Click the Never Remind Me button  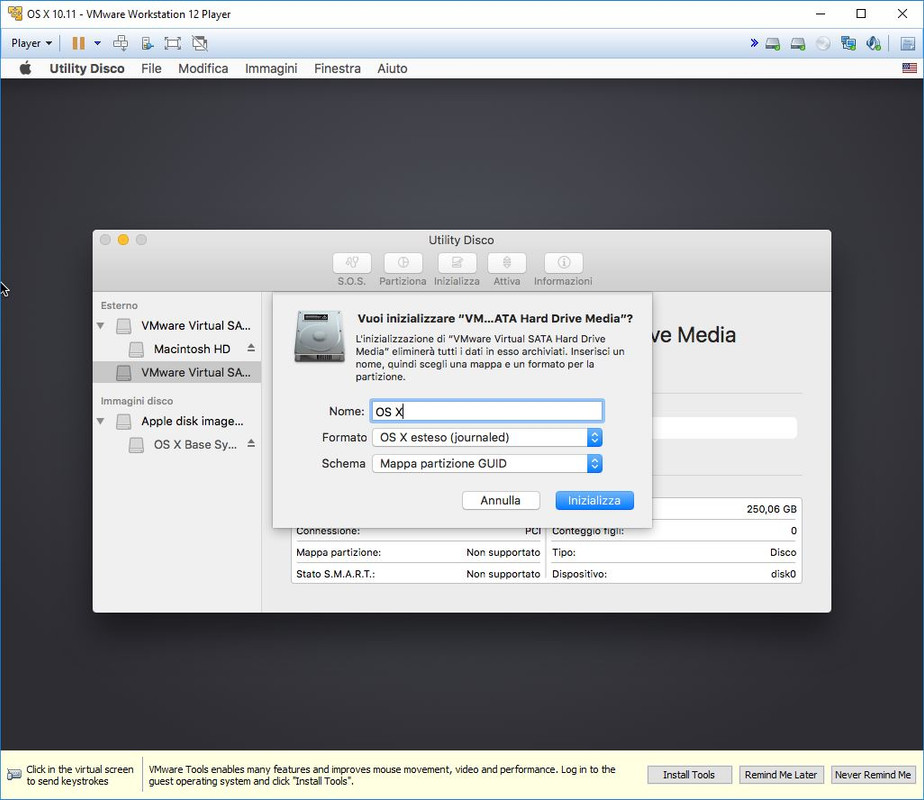point(873,775)
